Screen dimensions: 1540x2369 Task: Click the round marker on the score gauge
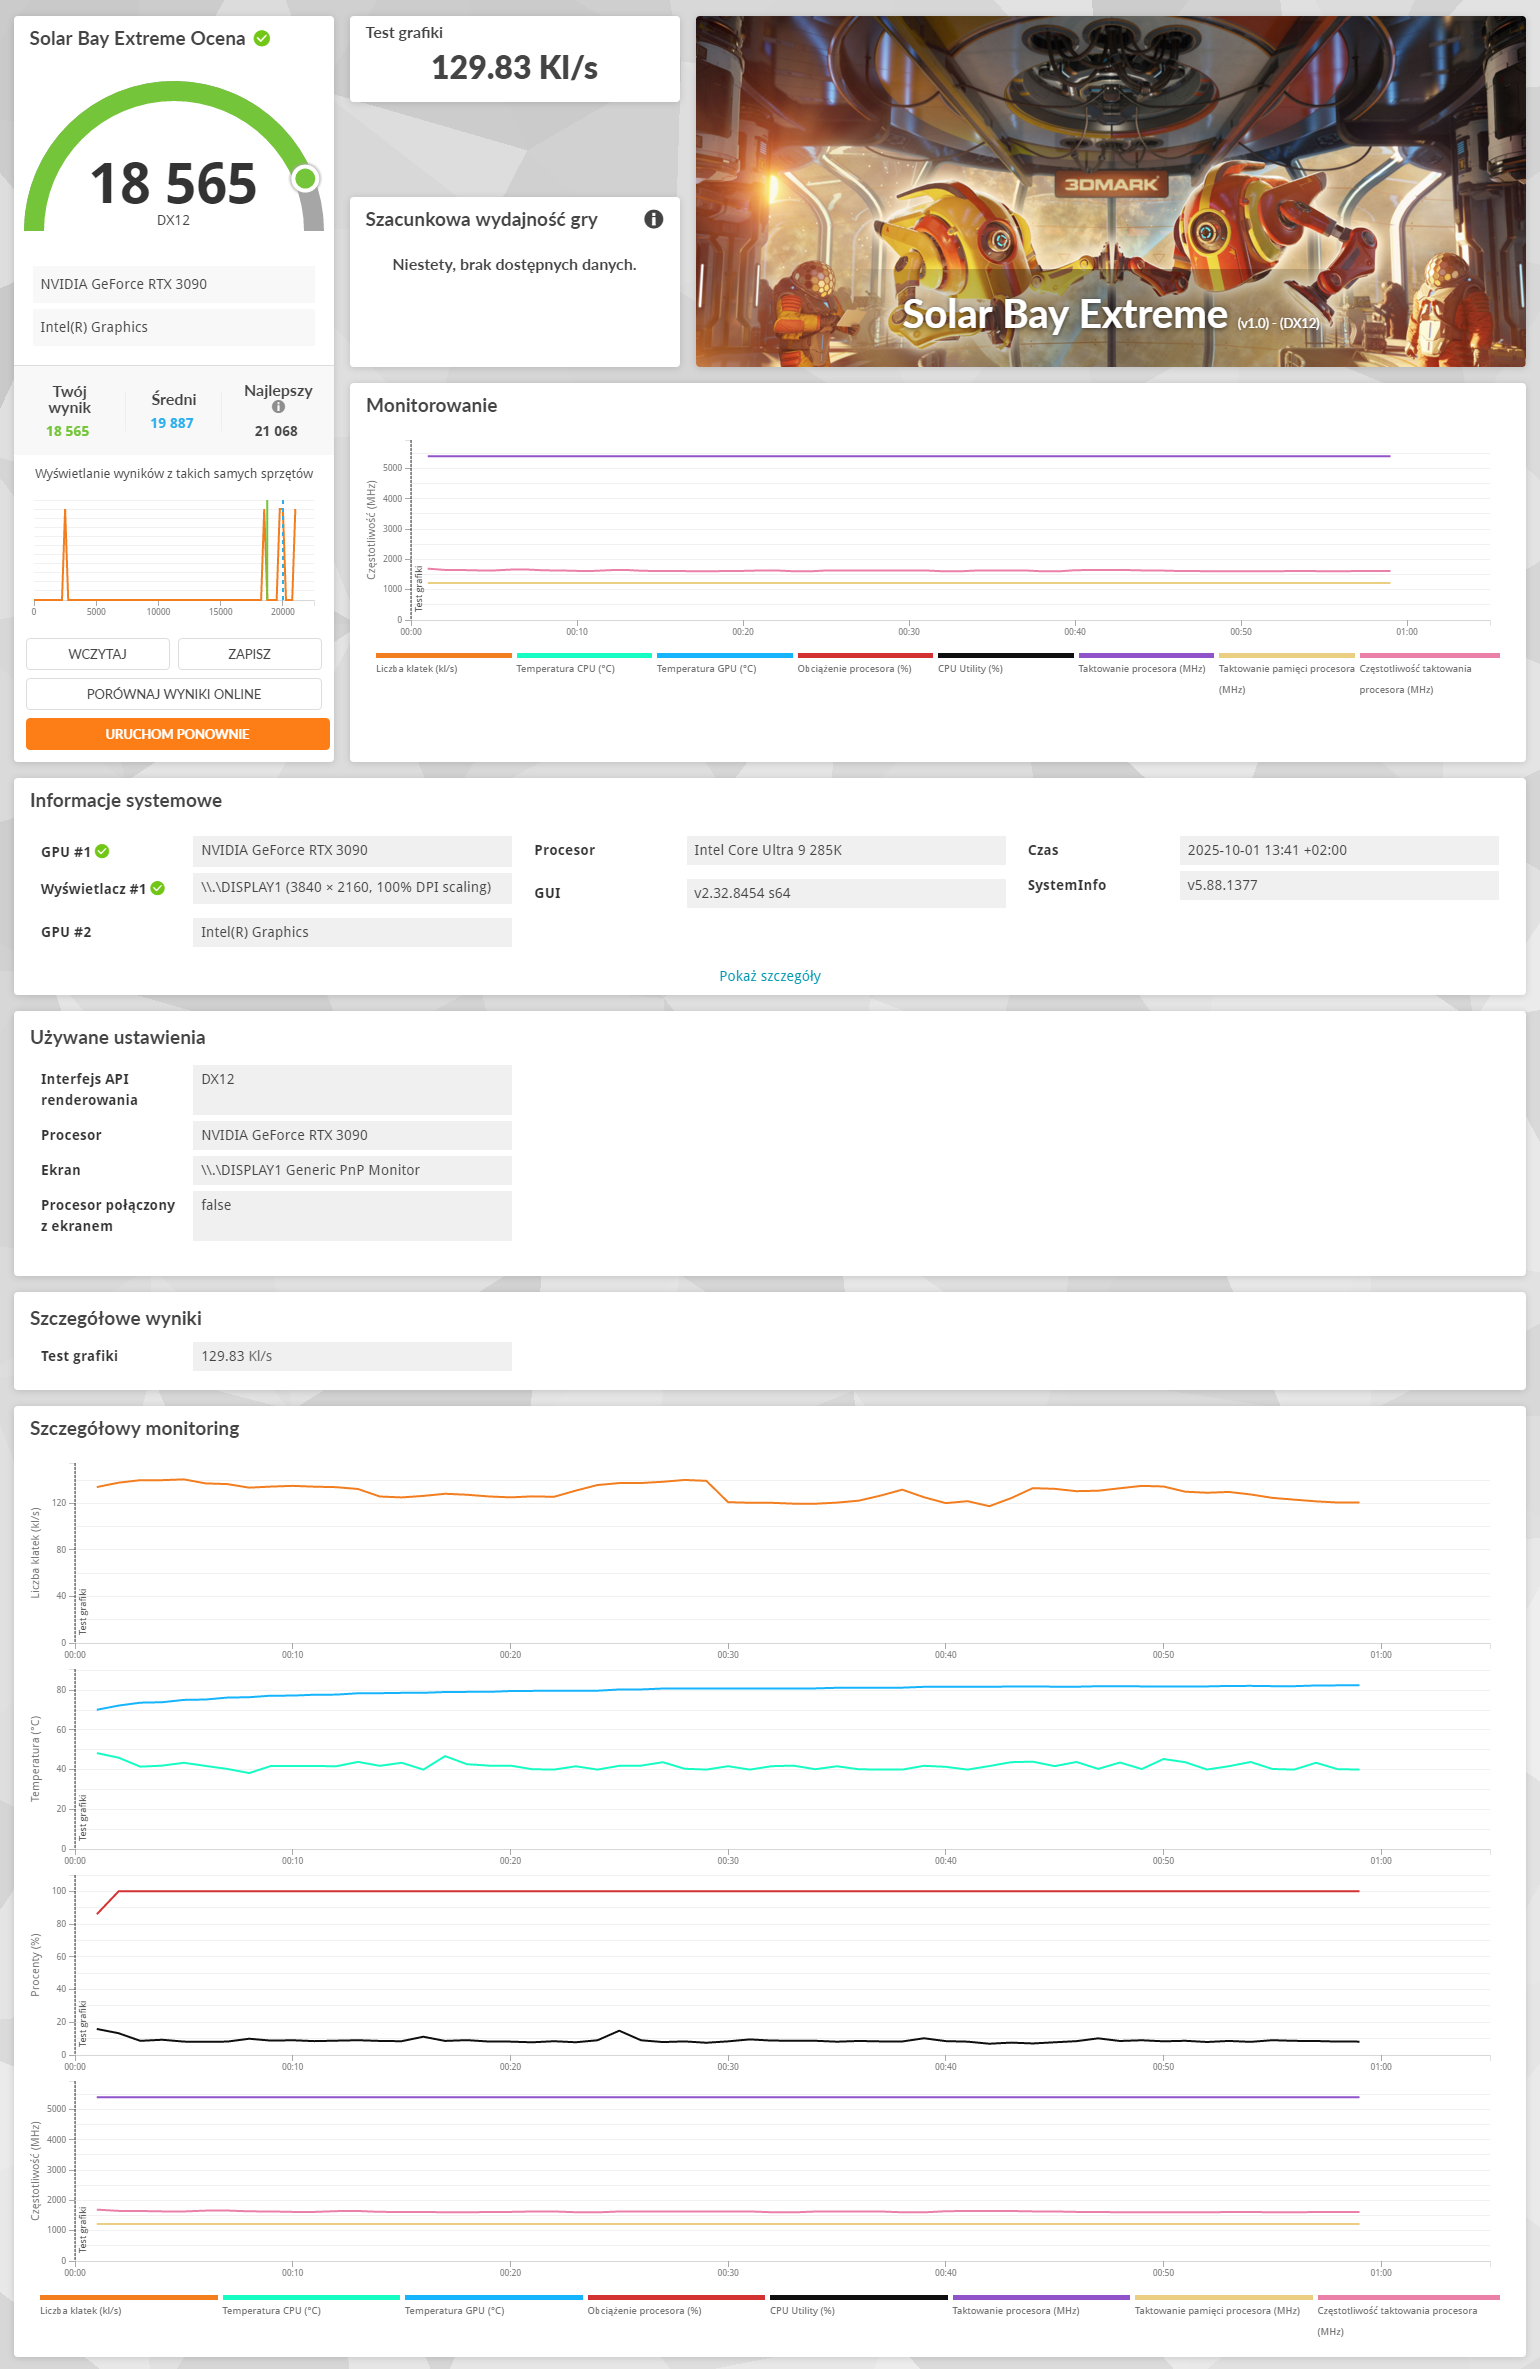click(x=305, y=179)
